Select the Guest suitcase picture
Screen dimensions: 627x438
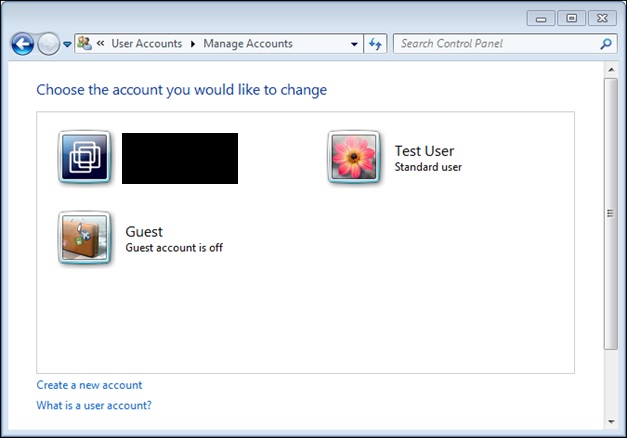point(84,238)
